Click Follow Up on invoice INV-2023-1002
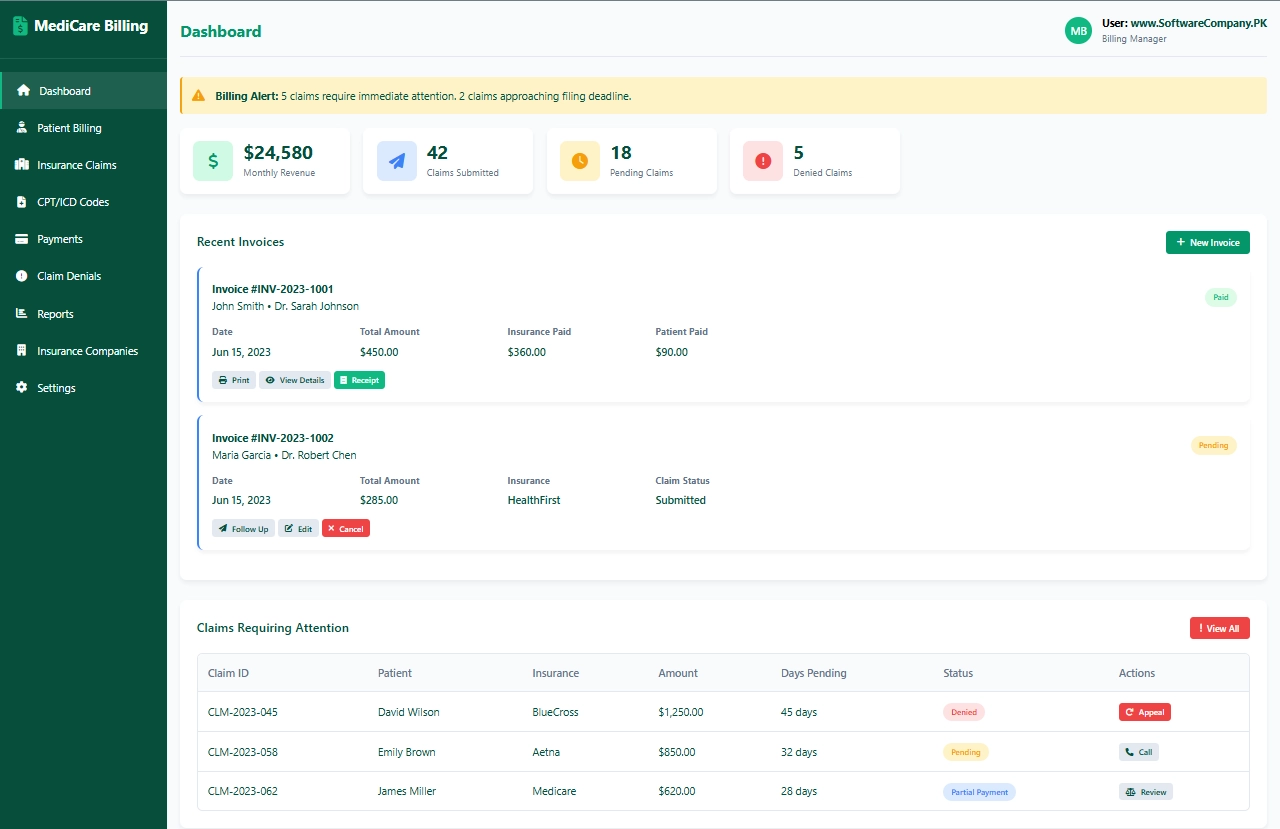The width and height of the screenshot is (1280, 829). [242, 527]
